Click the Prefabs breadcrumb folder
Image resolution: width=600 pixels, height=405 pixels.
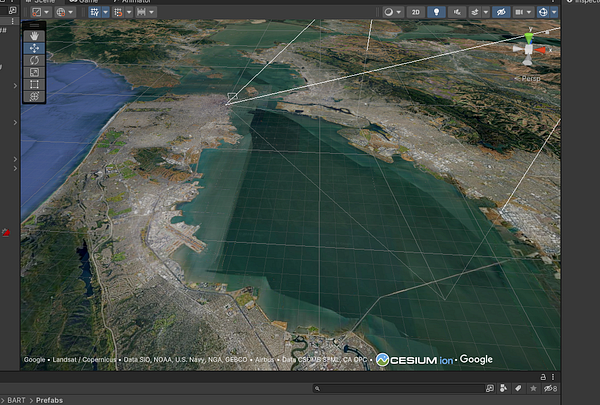point(49,399)
